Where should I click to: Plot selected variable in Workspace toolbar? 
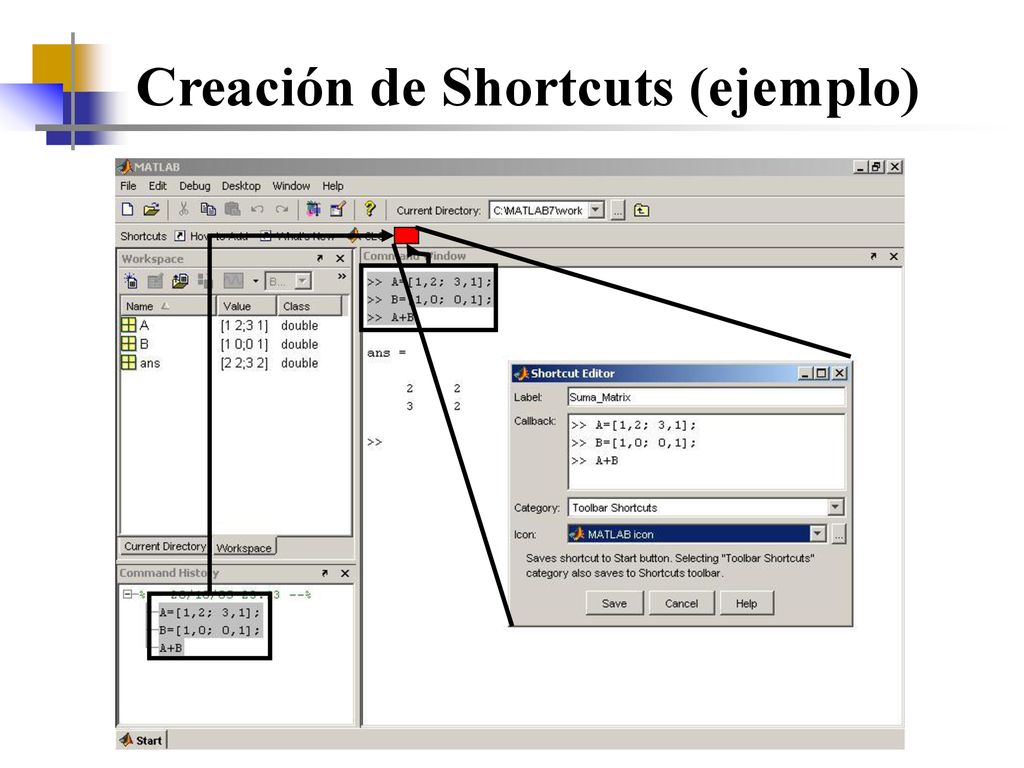point(233,281)
